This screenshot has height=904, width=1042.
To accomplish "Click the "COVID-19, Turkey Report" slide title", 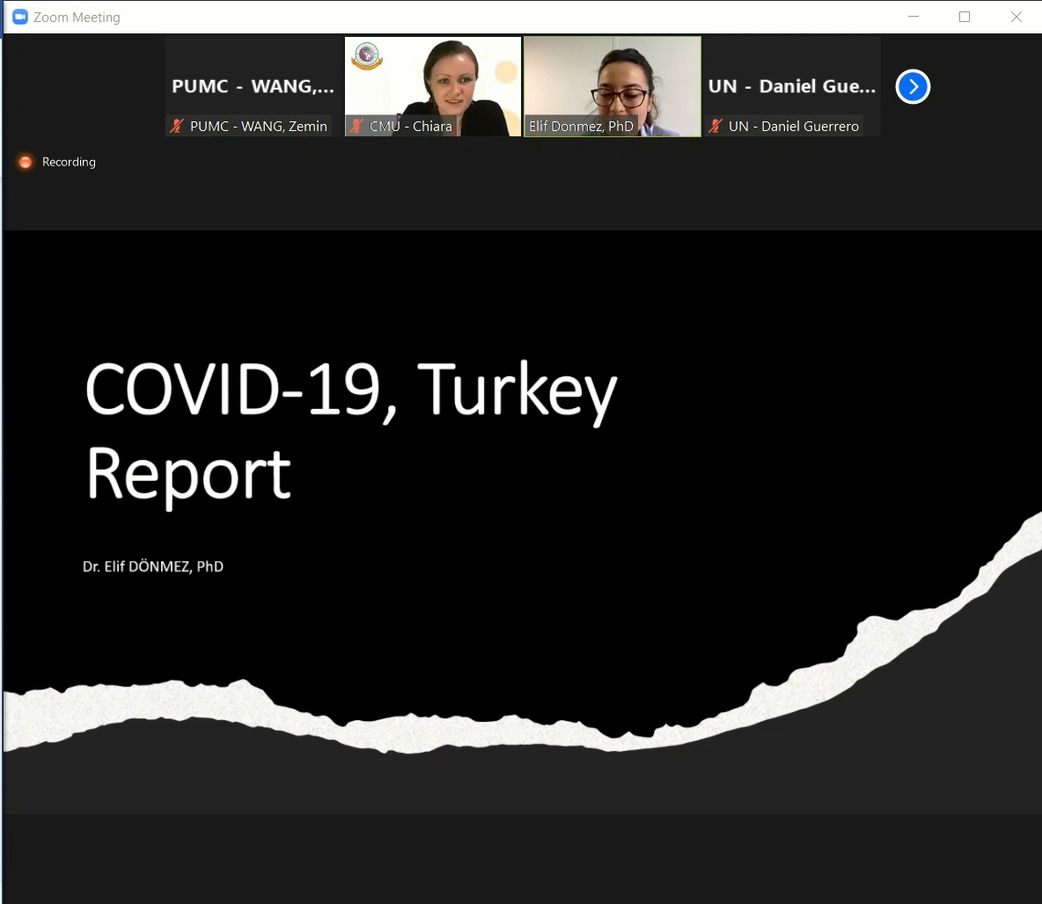I will pos(350,430).
